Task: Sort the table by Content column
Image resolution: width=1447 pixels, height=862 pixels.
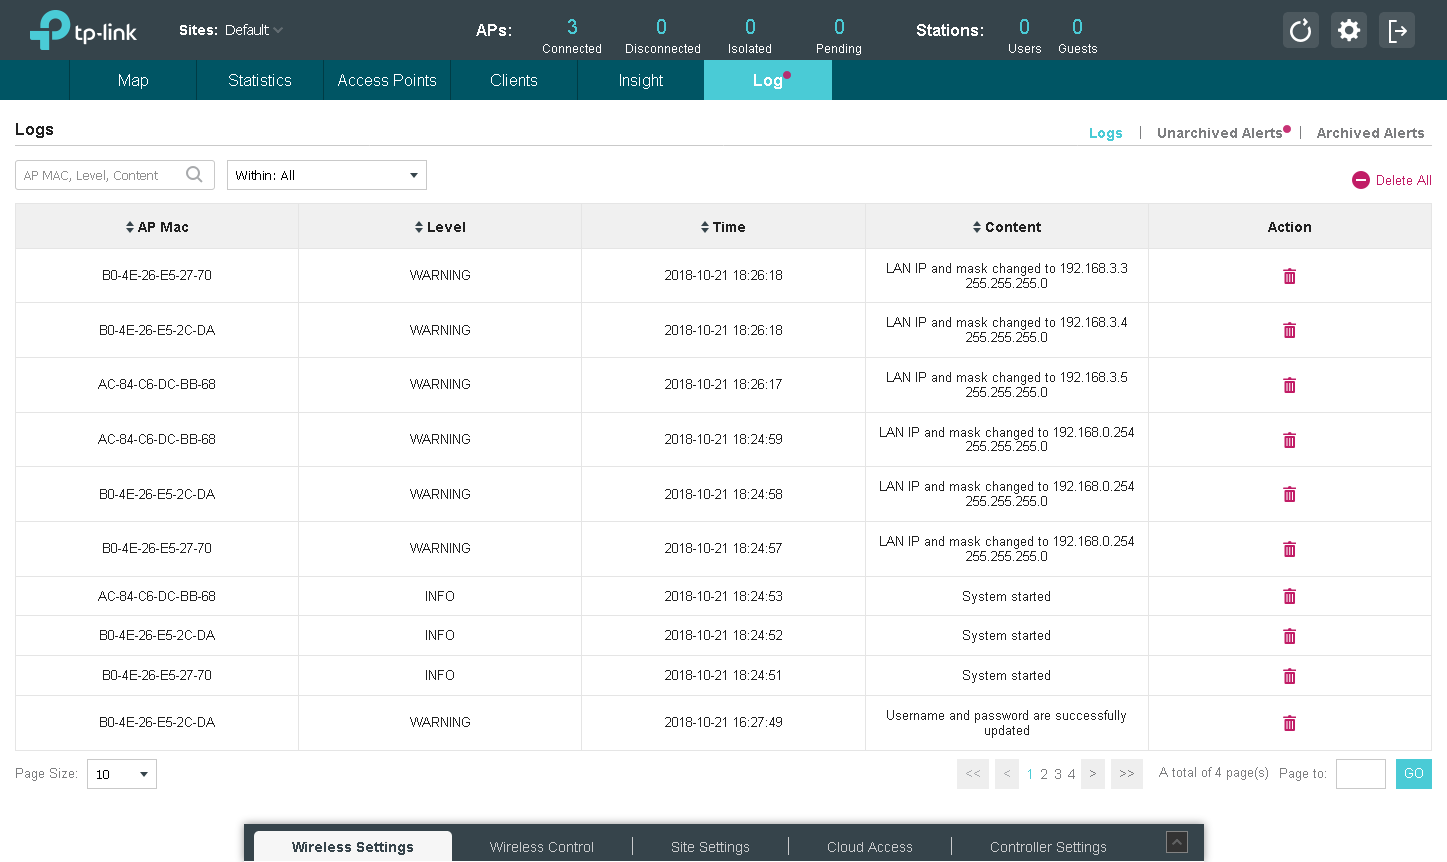Action: [x=1007, y=227]
